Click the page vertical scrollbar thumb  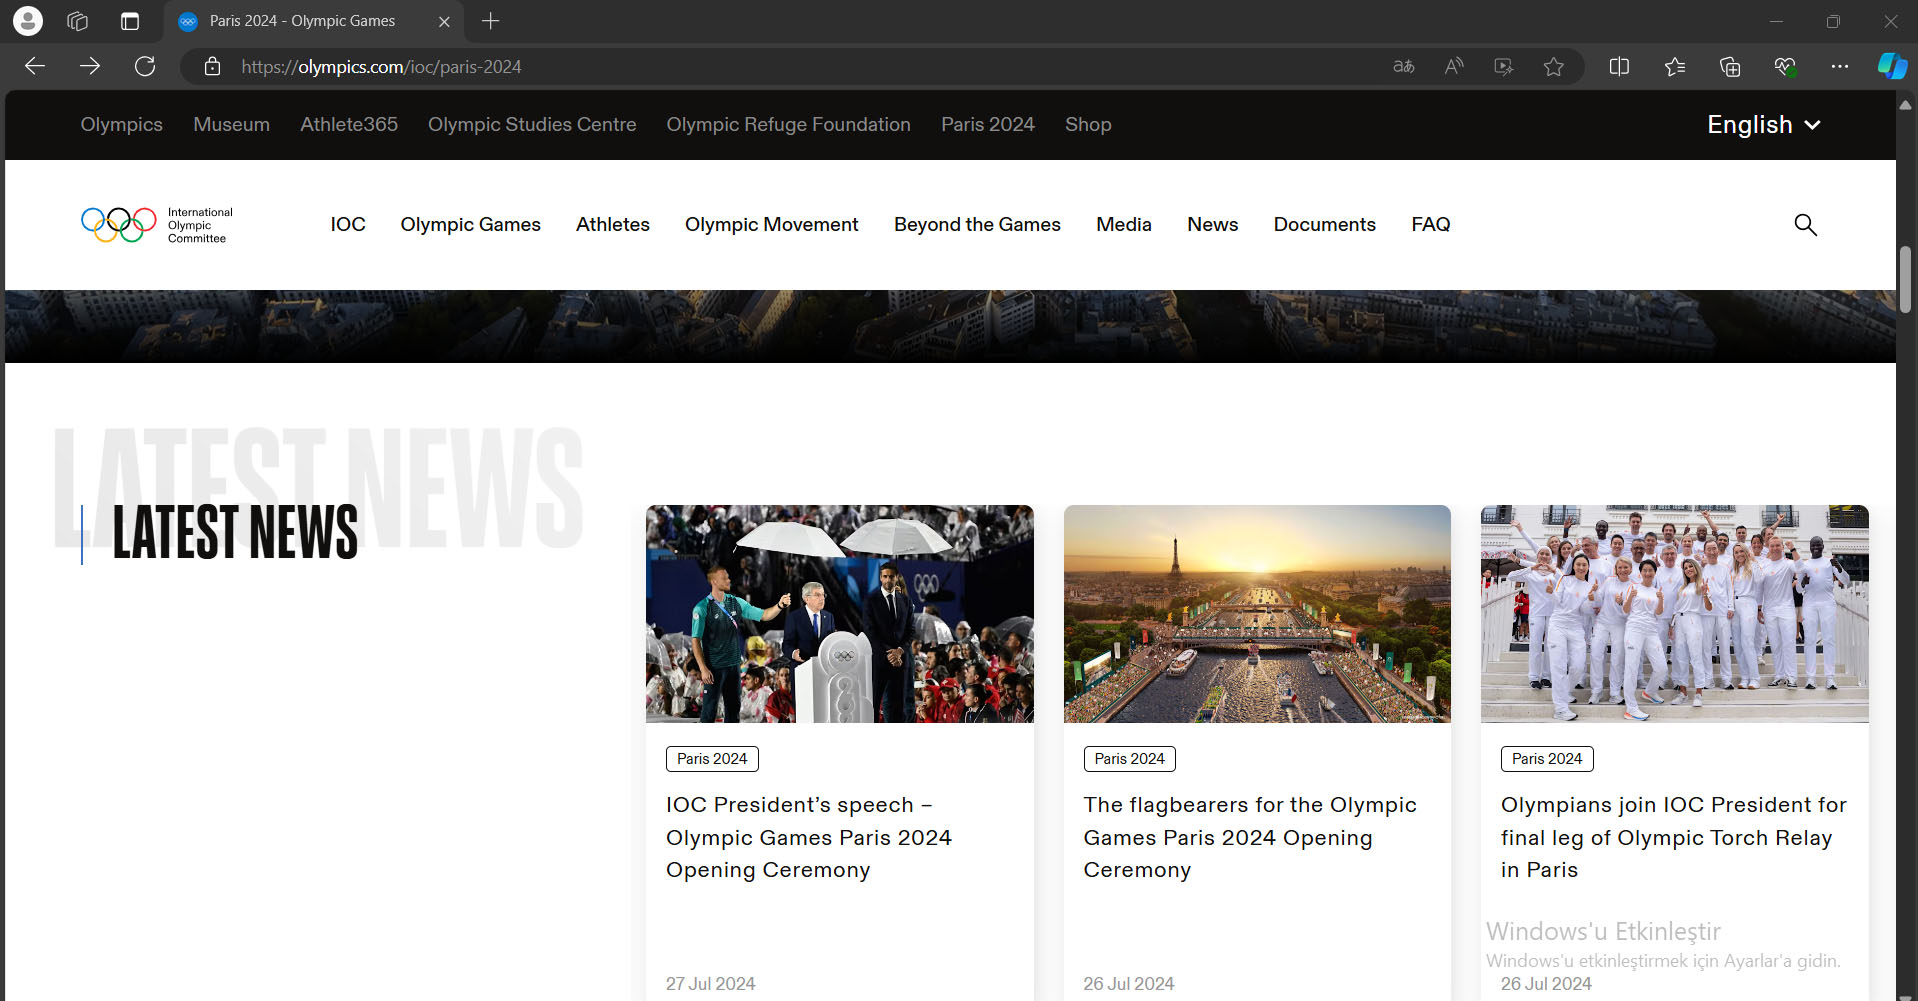[1906, 280]
